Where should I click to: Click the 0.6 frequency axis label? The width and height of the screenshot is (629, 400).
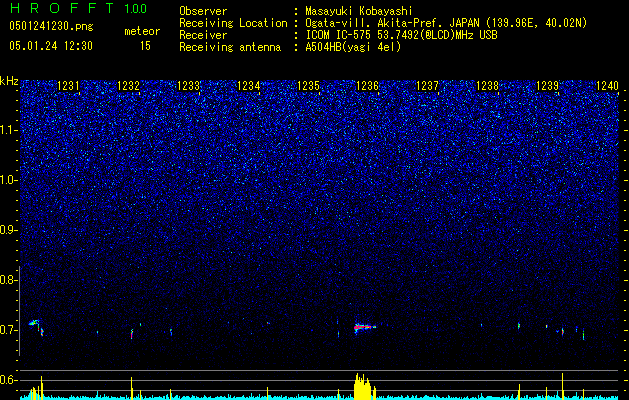(8, 380)
